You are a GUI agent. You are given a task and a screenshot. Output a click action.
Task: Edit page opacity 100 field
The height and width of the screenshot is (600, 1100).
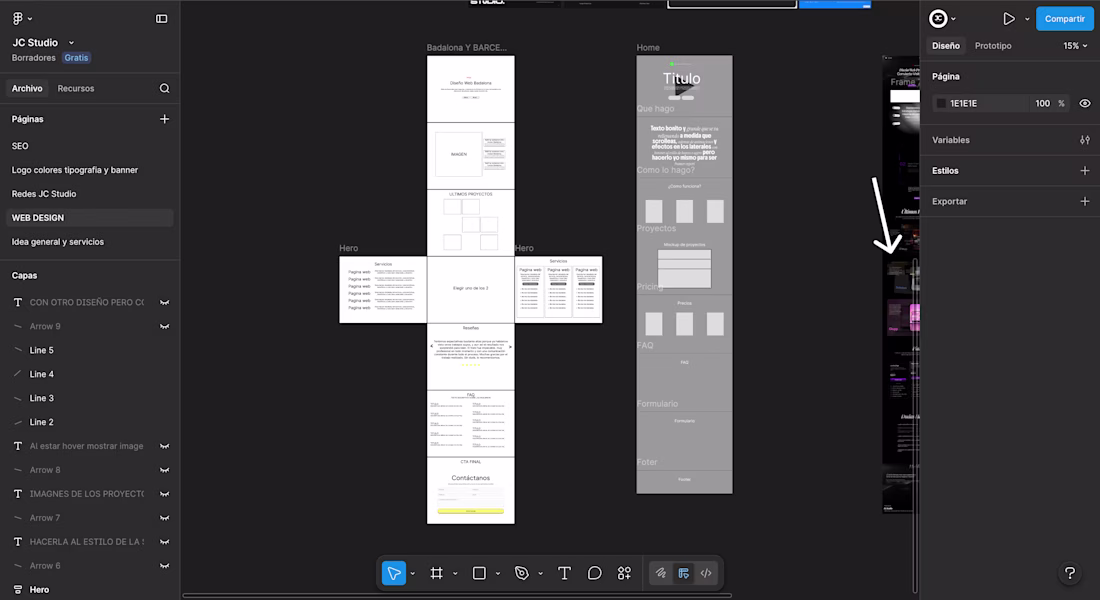click(1042, 103)
